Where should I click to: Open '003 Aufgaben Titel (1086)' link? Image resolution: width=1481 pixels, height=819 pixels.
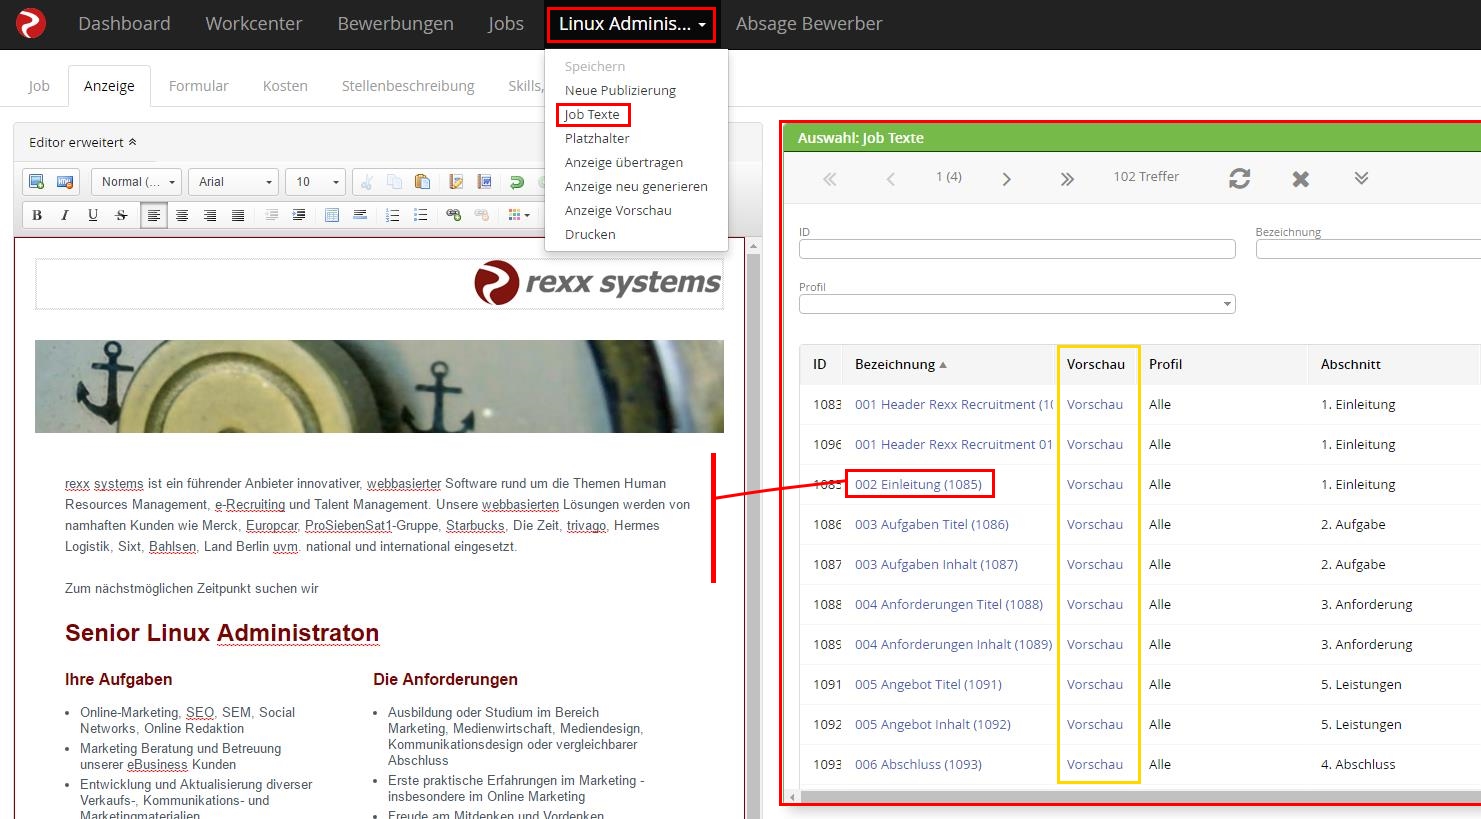pyautogui.click(x=932, y=524)
